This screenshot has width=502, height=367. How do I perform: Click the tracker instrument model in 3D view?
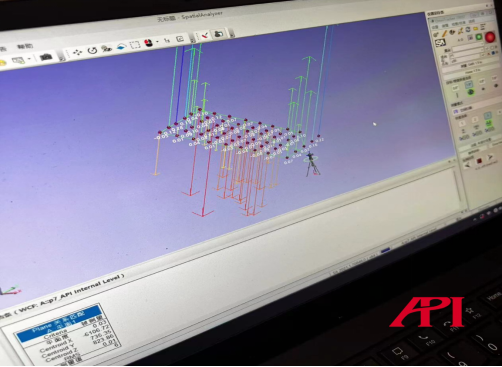click(x=312, y=164)
